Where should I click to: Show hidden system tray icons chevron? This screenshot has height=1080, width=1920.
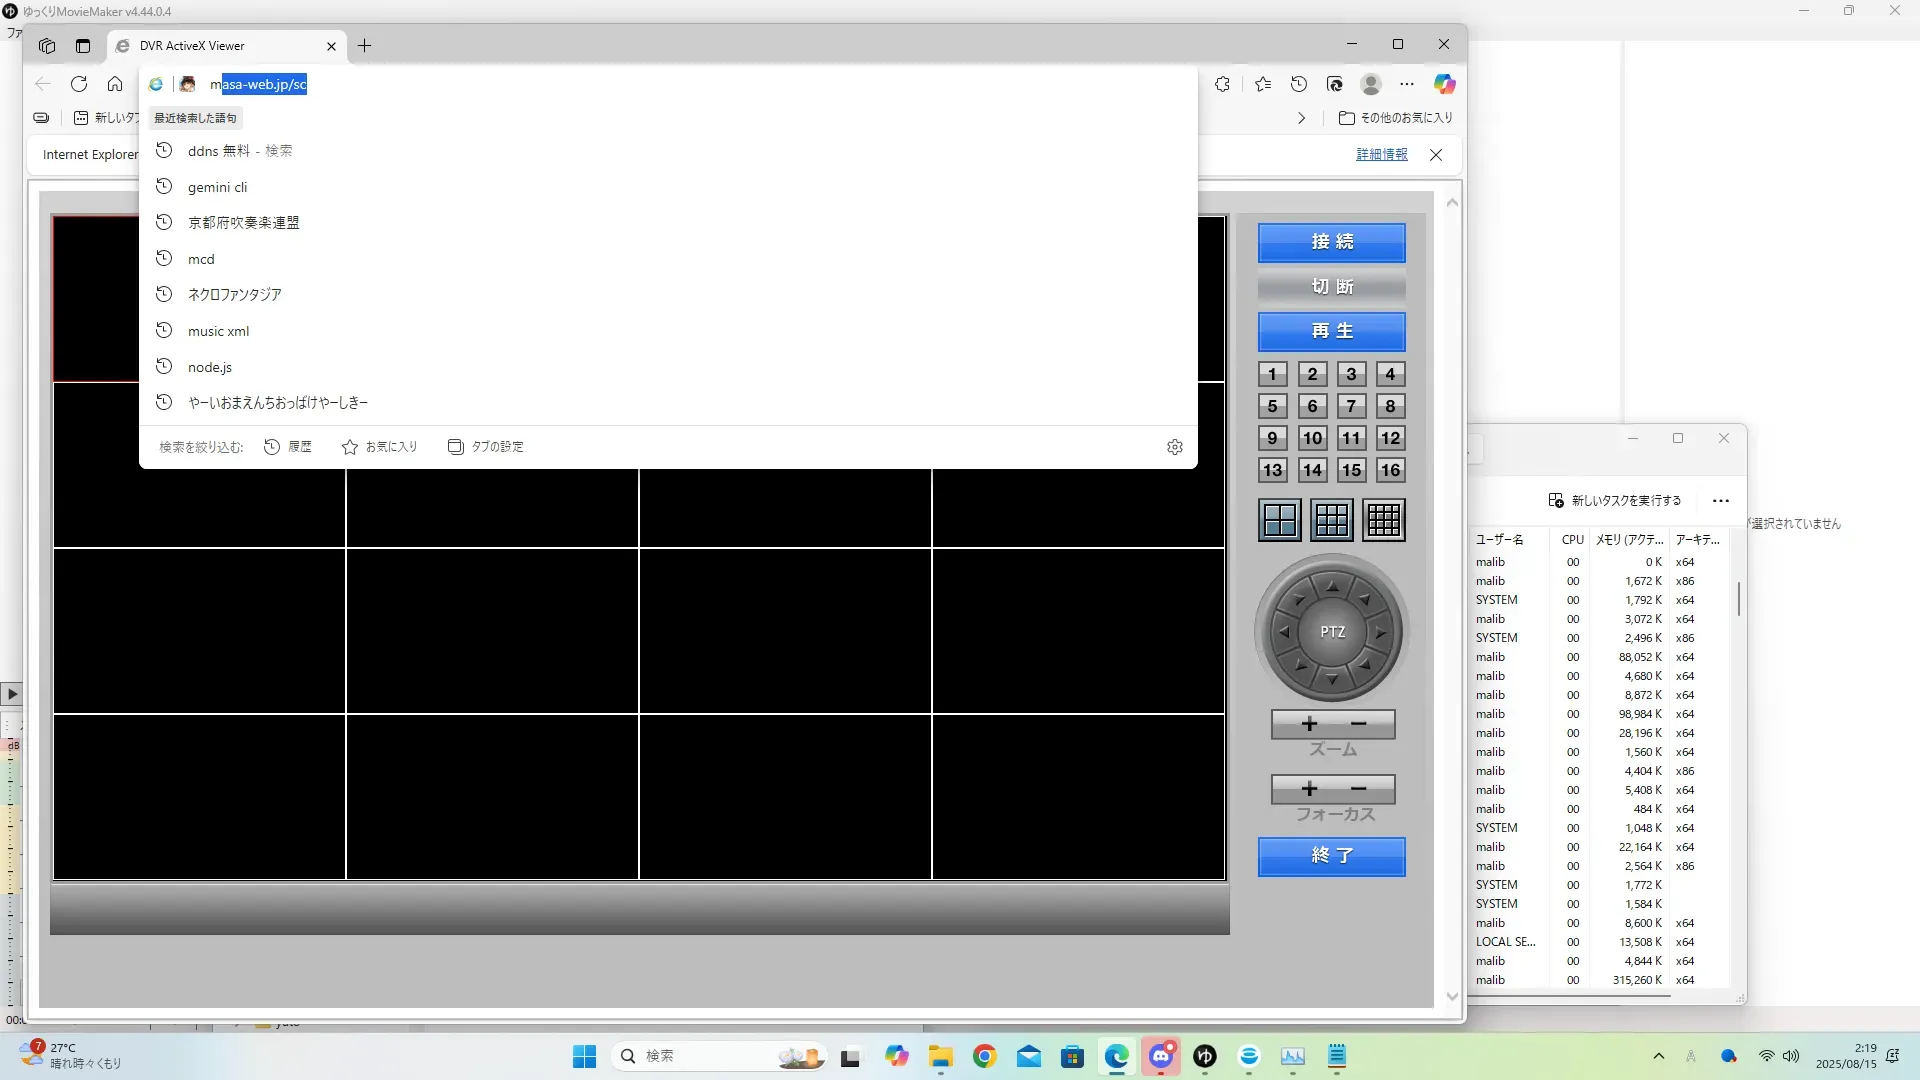coord(1659,1056)
